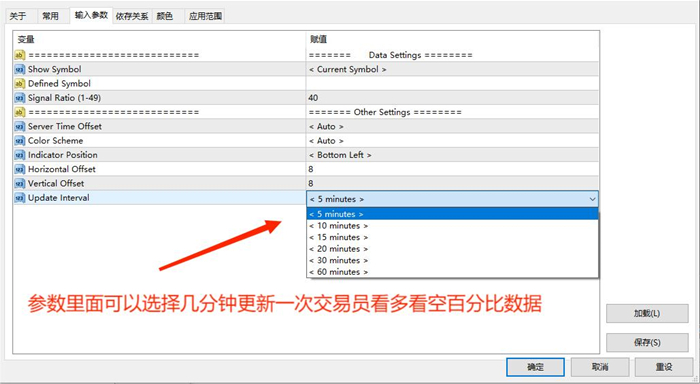Click the 加载(L) button
700x384 pixels.
click(647, 313)
